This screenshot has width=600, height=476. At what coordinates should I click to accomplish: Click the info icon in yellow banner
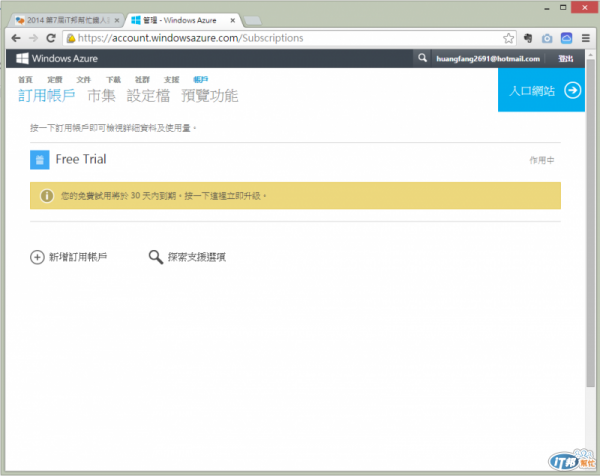(47, 196)
